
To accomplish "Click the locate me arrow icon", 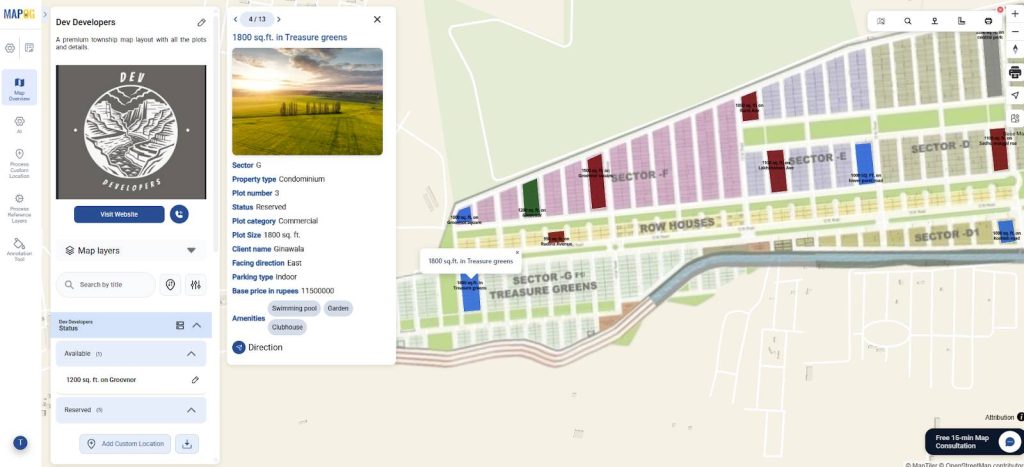I will pos(1015,95).
